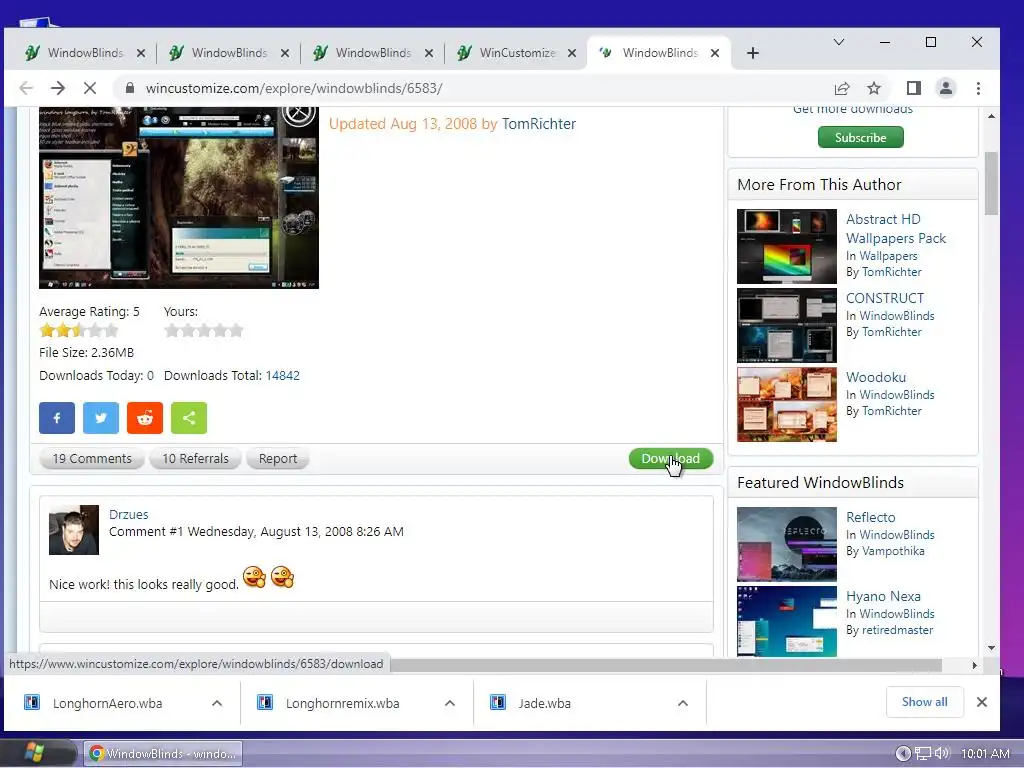Click the taskbar clock 10:01 AM
This screenshot has height=768, width=1024.
pyautogui.click(x=985, y=754)
